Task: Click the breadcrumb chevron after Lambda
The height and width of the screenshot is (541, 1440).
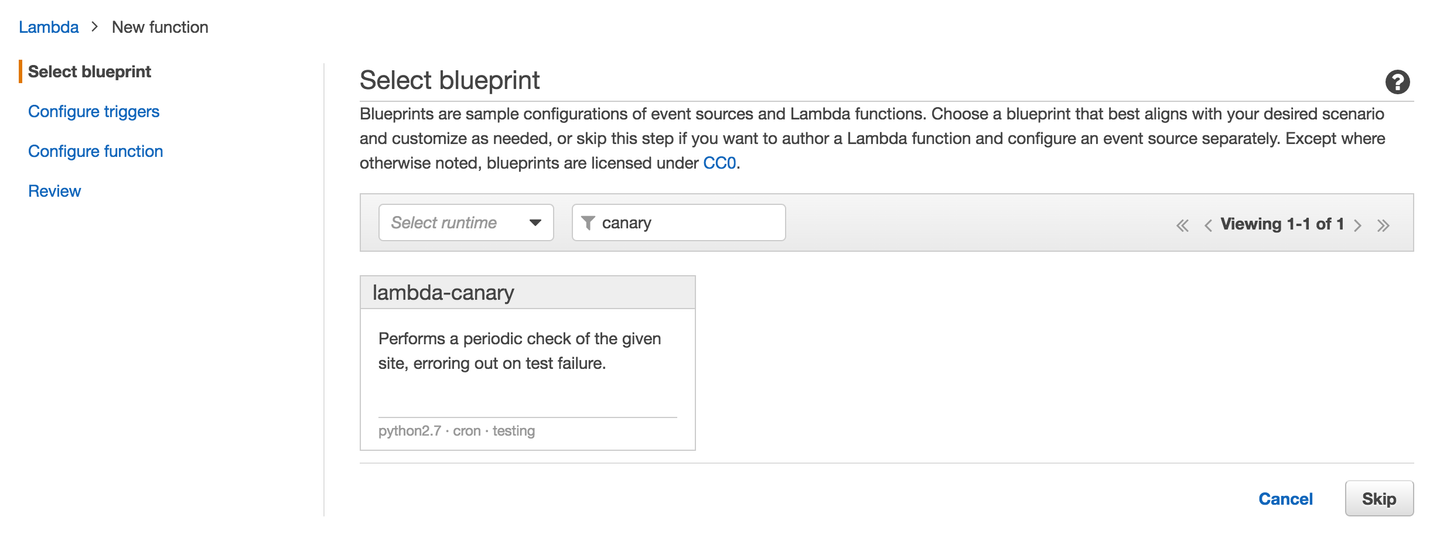Action: click(x=95, y=27)
